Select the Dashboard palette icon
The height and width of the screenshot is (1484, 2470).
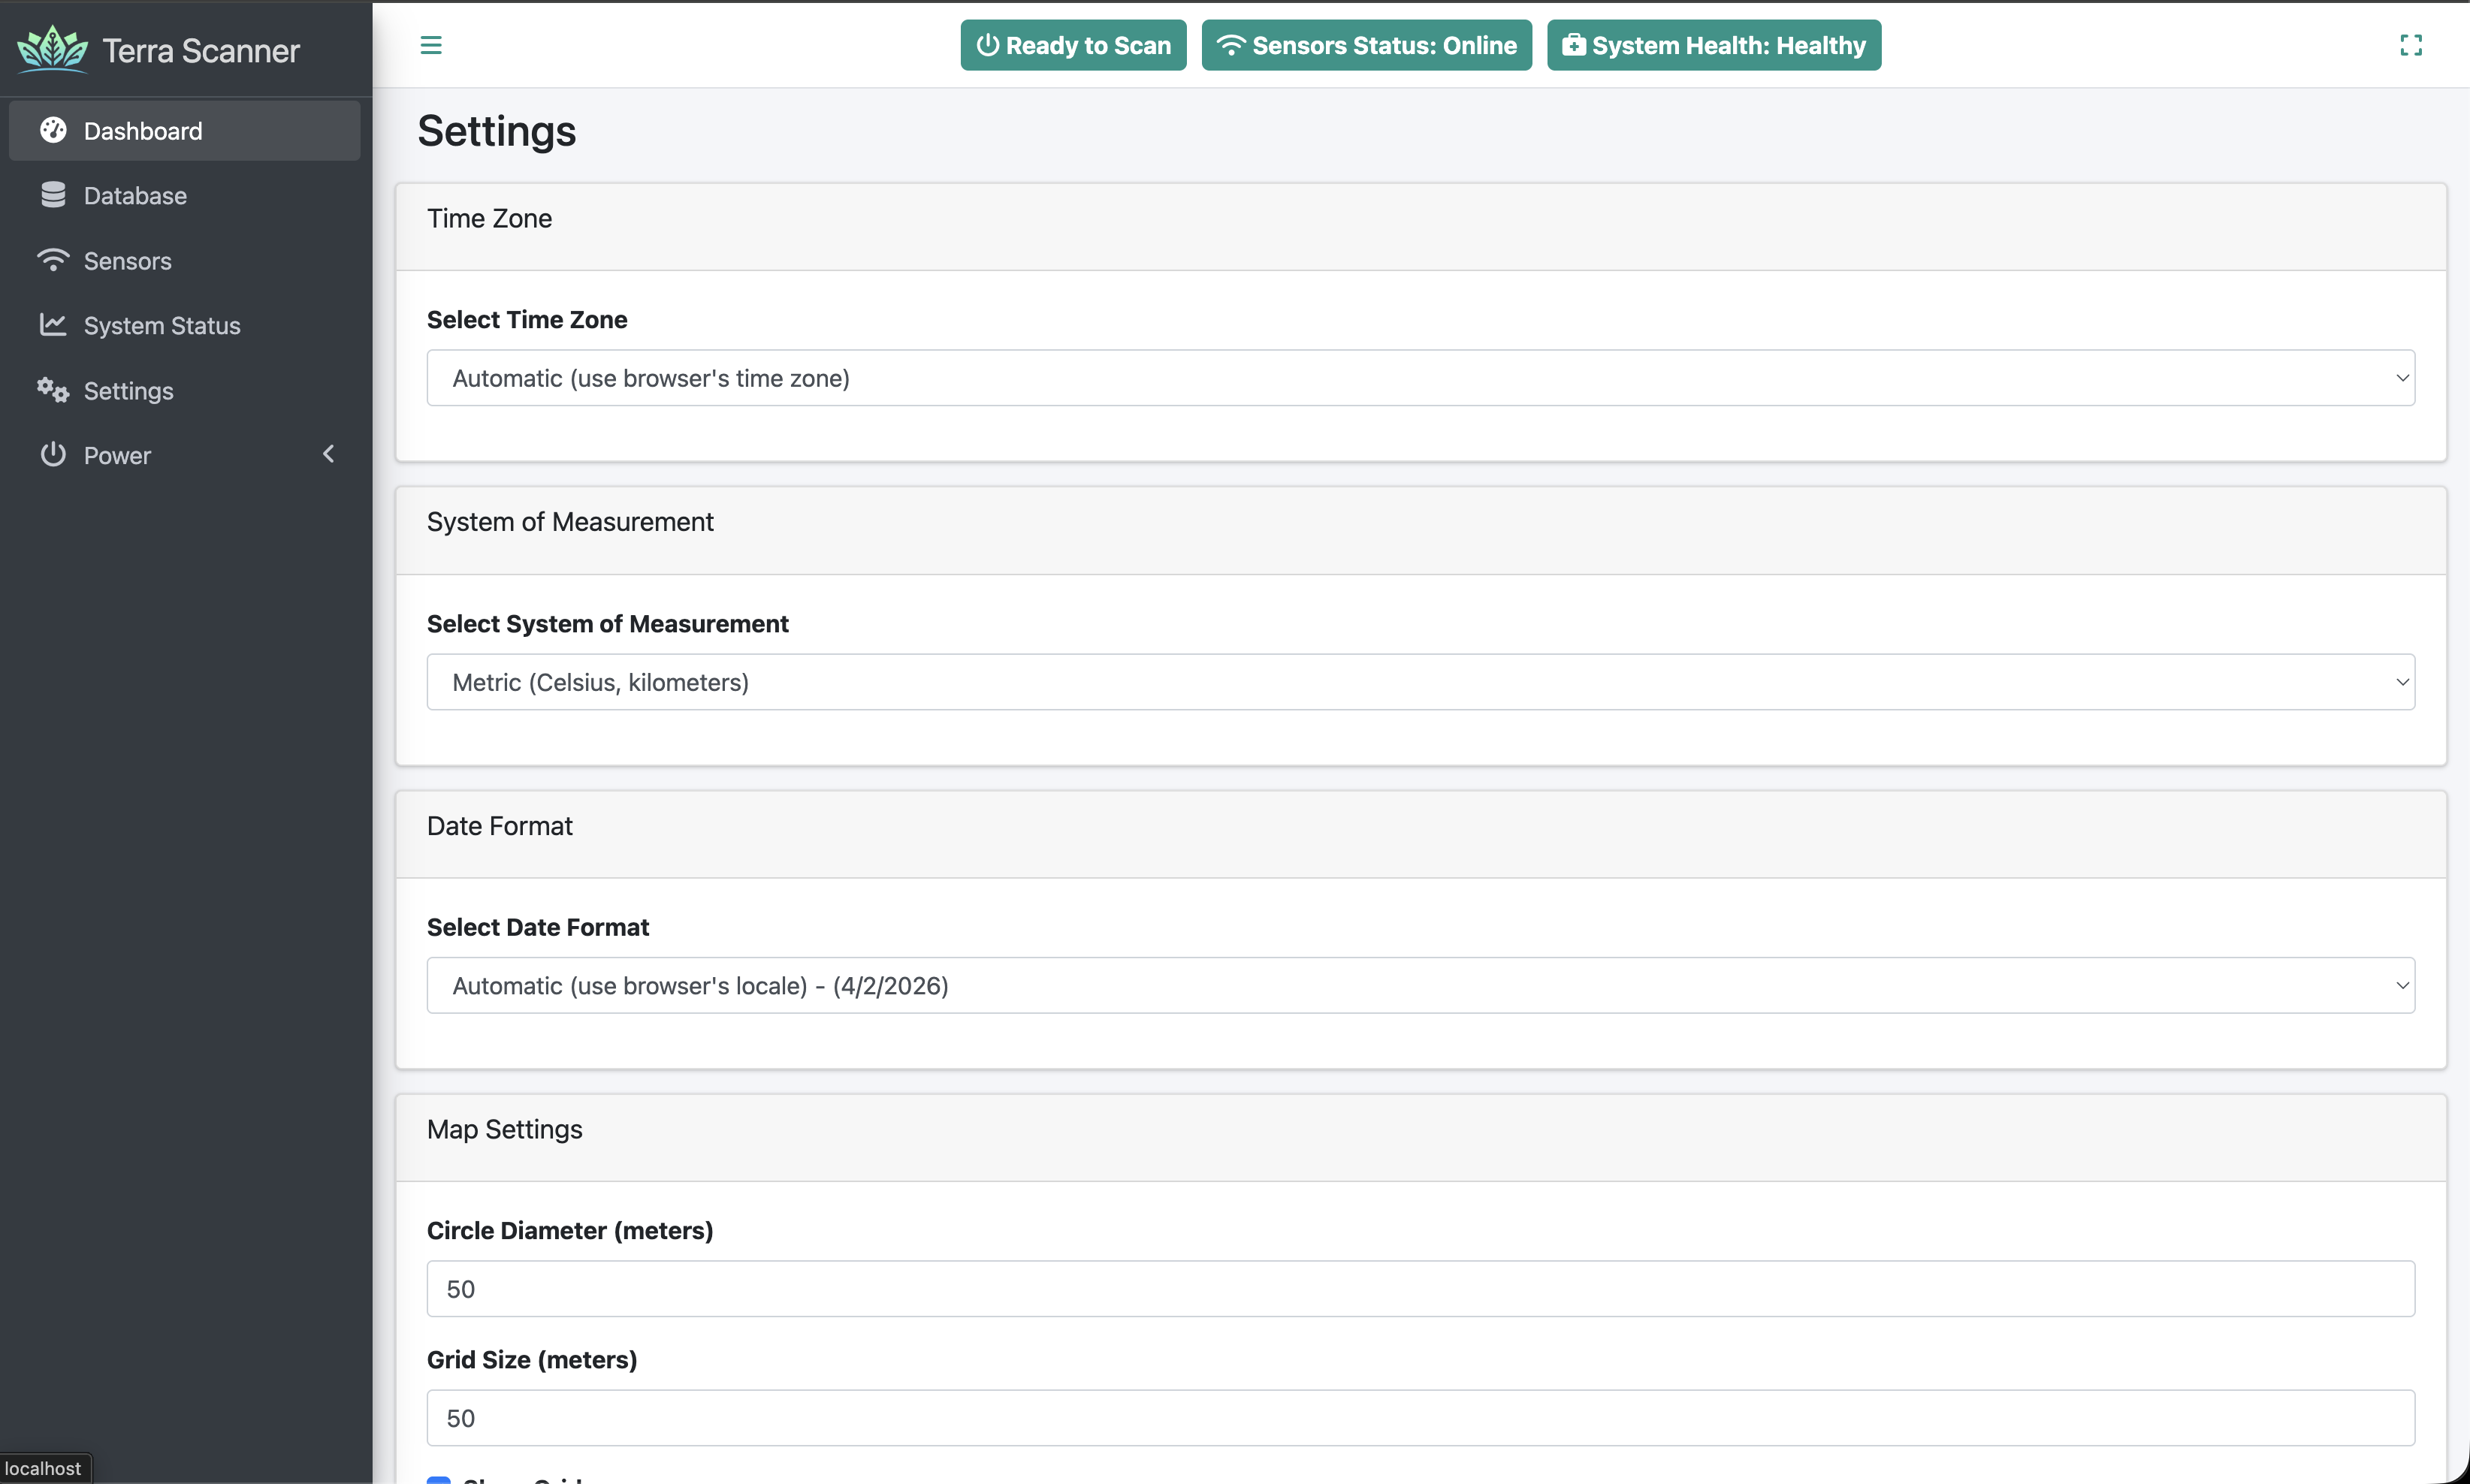click(x=53, y=130)
